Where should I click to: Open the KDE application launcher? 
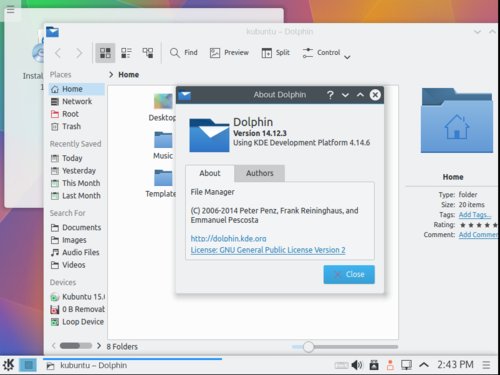[x=8, y=365]
